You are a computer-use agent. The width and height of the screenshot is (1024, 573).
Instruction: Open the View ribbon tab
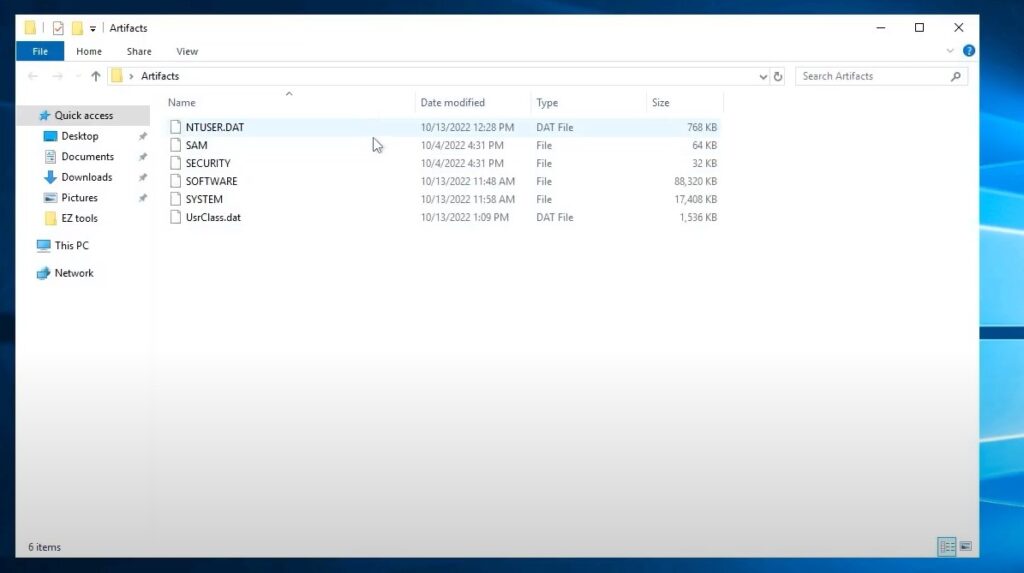click(187, 51)
